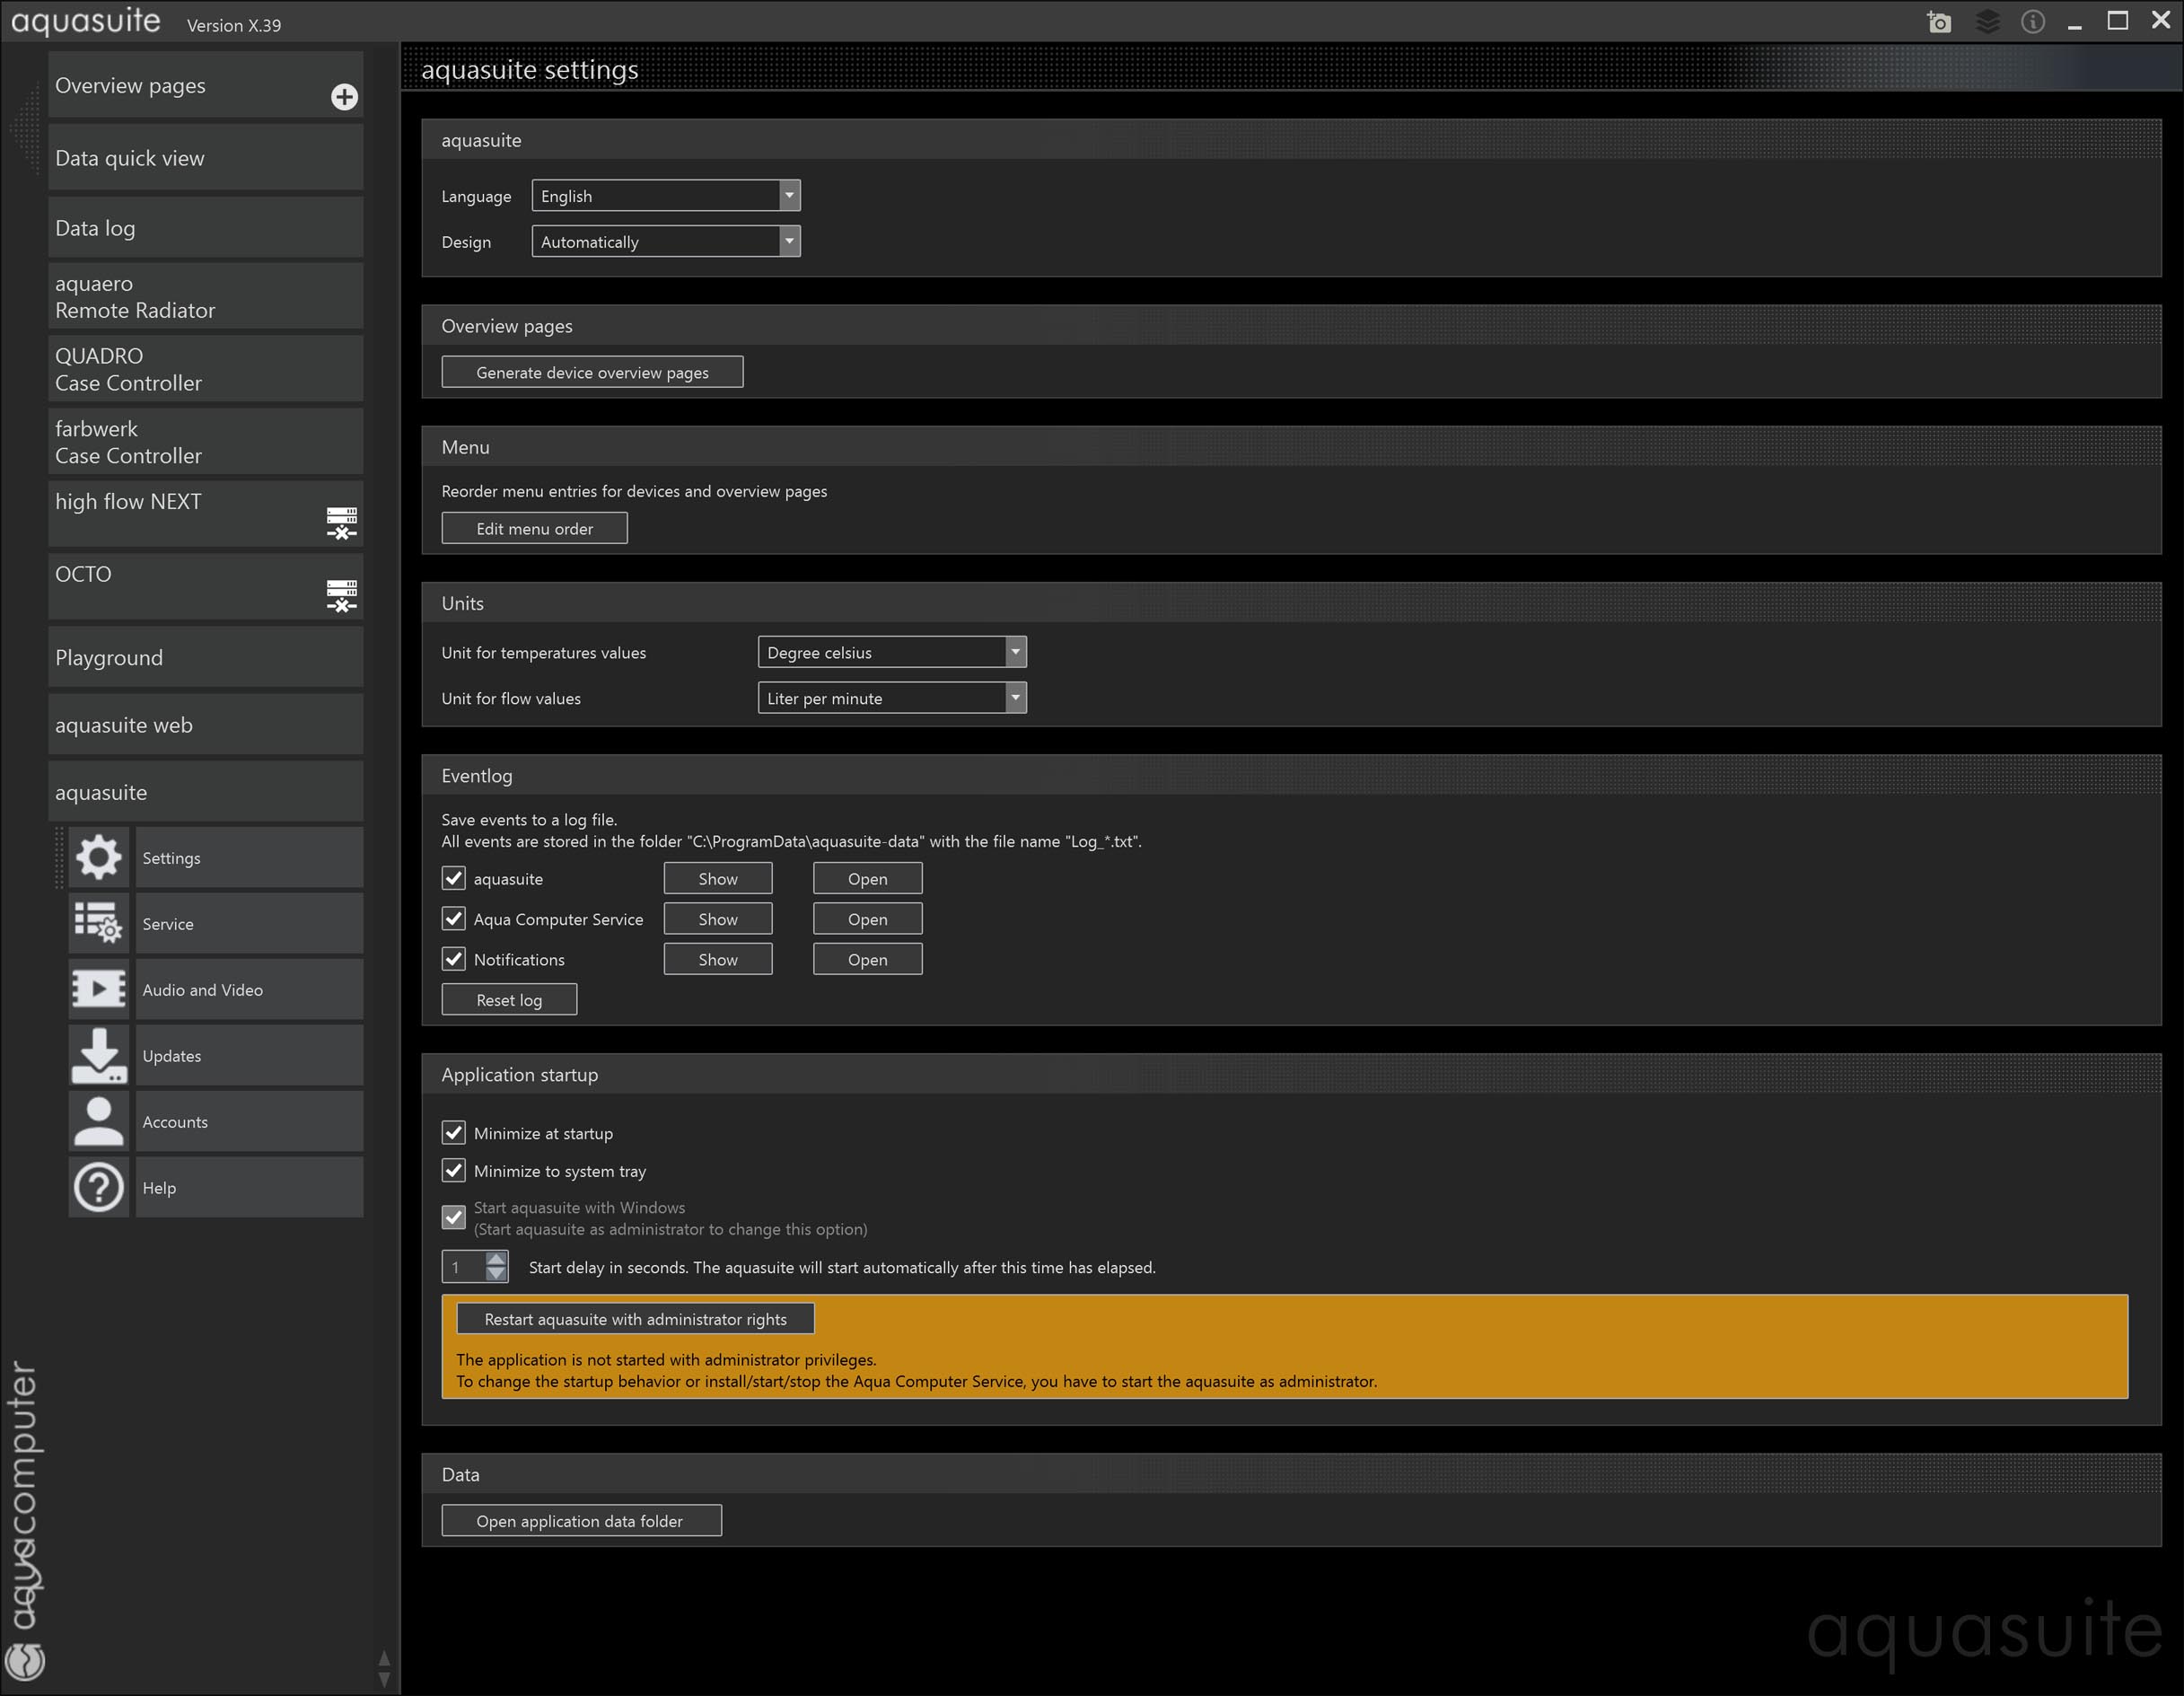Viewport: 2184px width, 1696px height.
Task: Click the screenshot camera icon in title bar
Action: pos(1938,22)
